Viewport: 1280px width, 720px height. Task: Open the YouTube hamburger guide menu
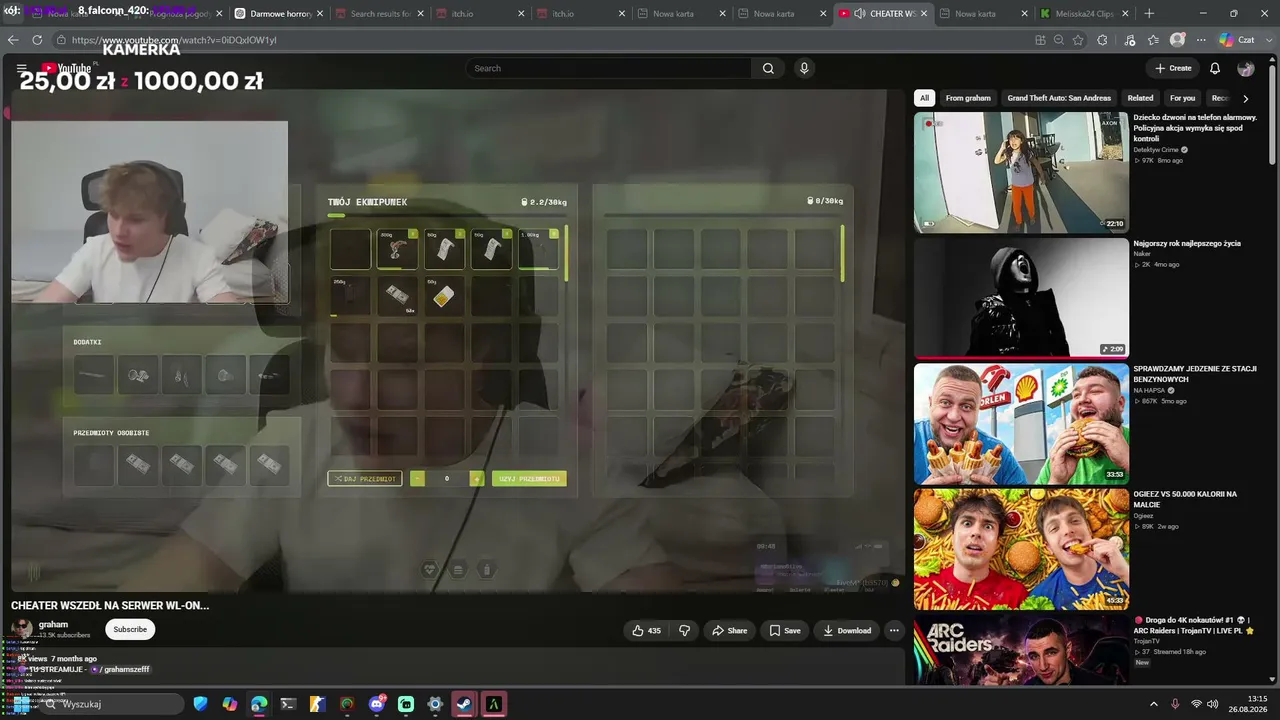[x=21, y=68]
